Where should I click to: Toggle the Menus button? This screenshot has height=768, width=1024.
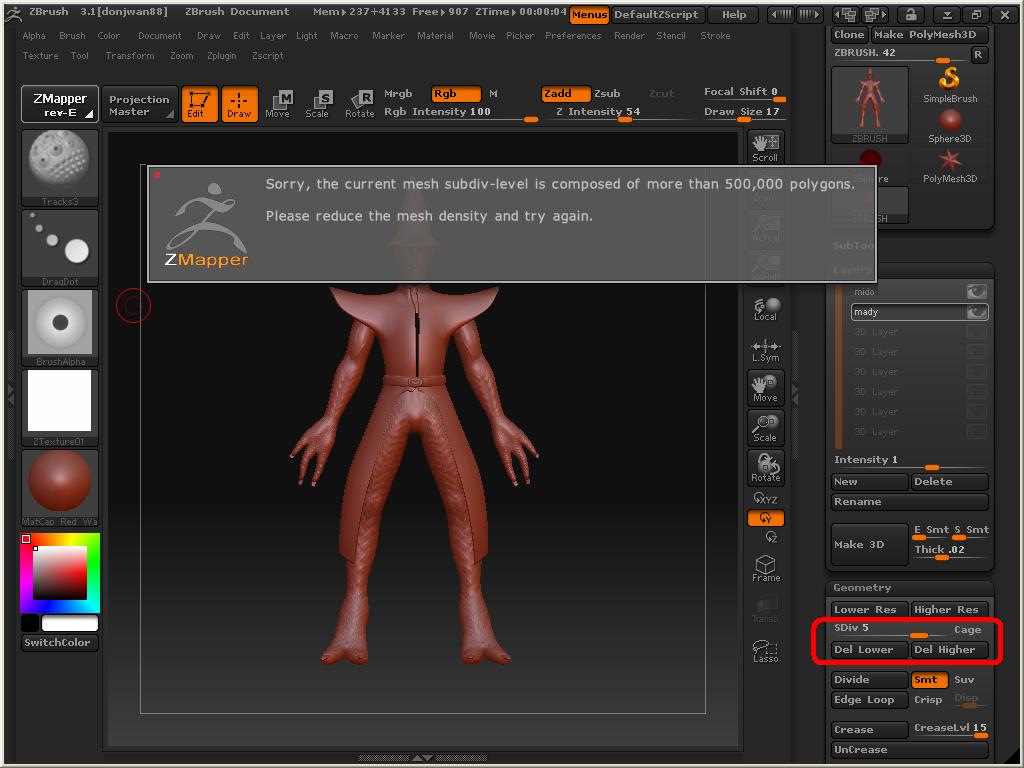click(x=589, y=14)
